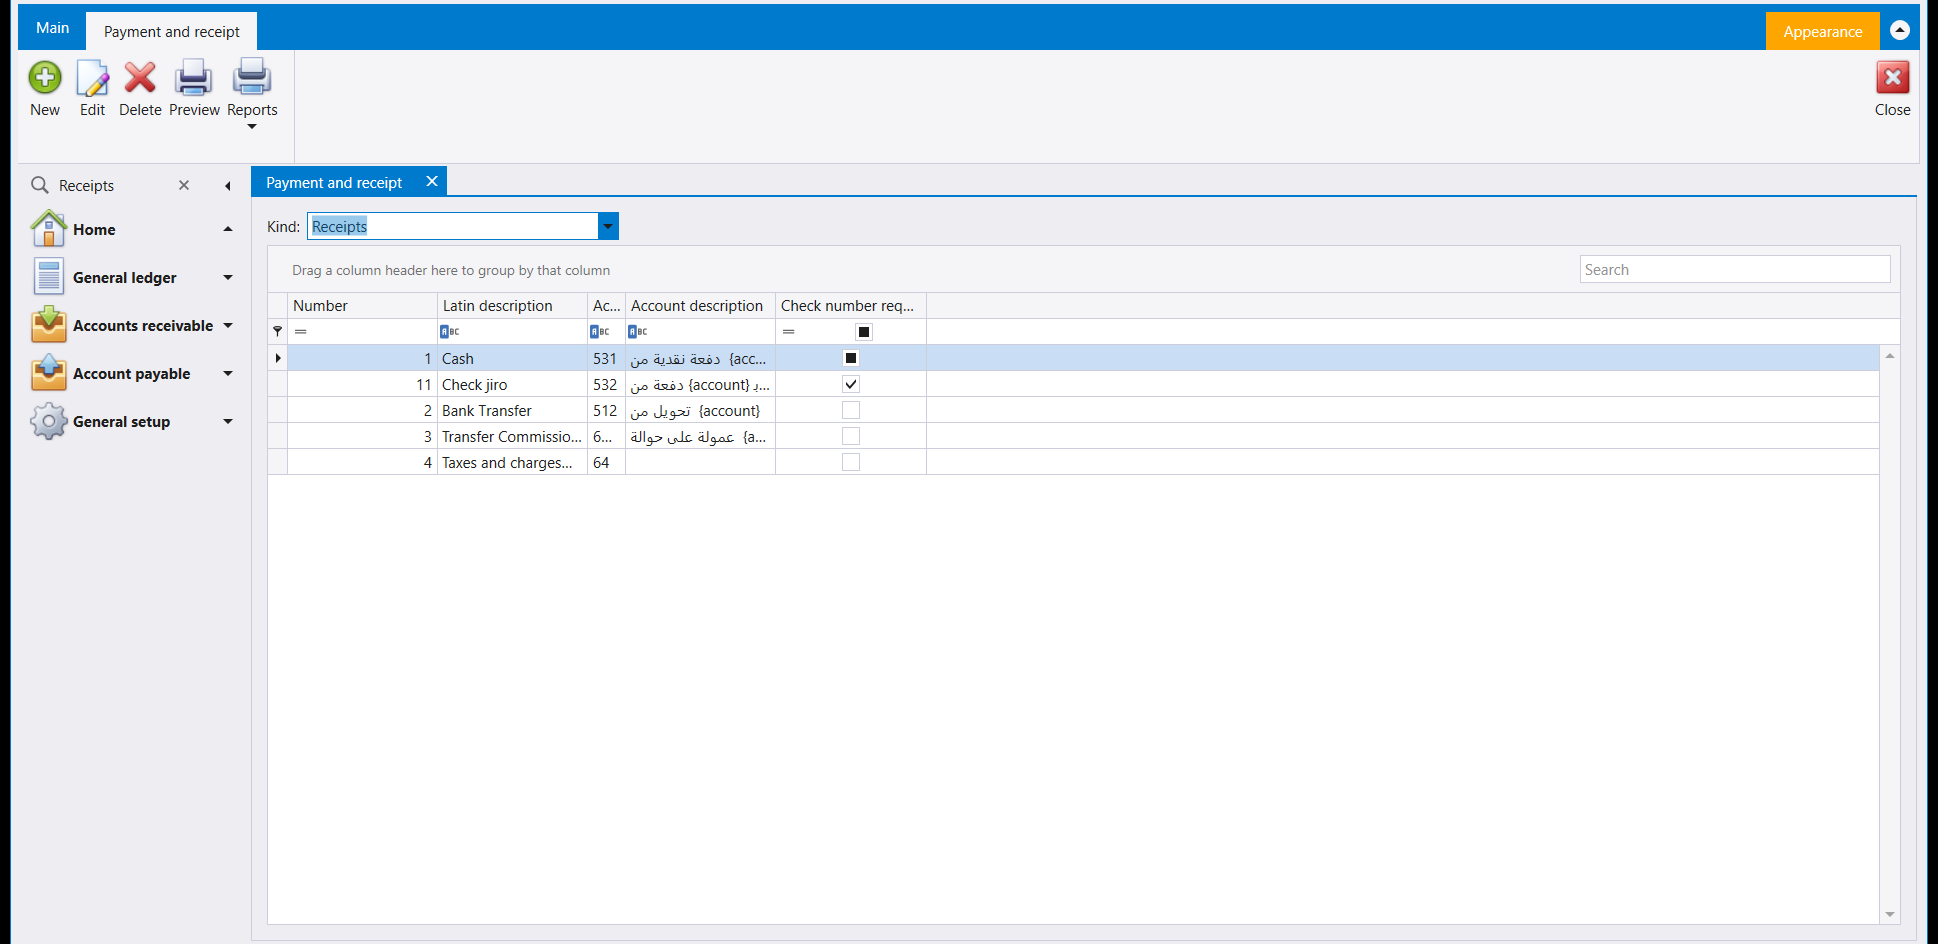Image resolution: width=1938 pixels, height=944 pixels.
Task: Click the Home house icon
Action: tap(49, 229)
